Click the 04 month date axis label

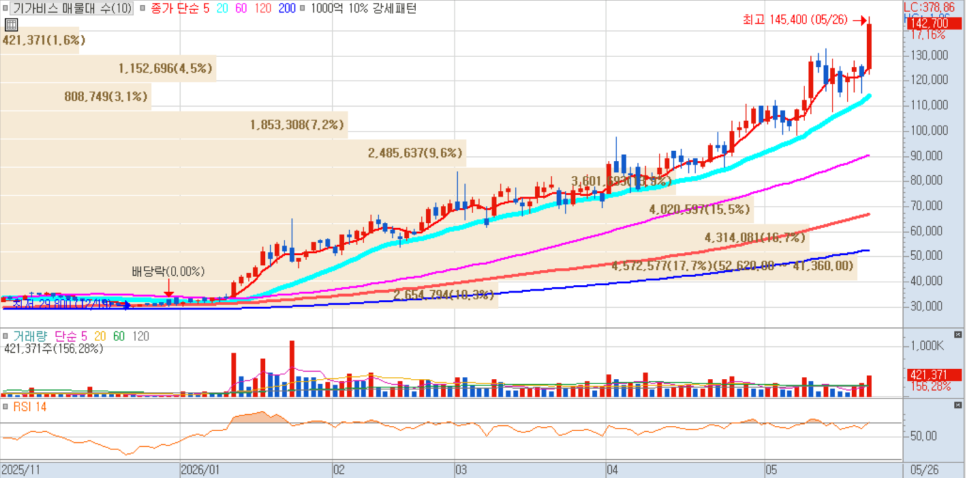(612, 470)
